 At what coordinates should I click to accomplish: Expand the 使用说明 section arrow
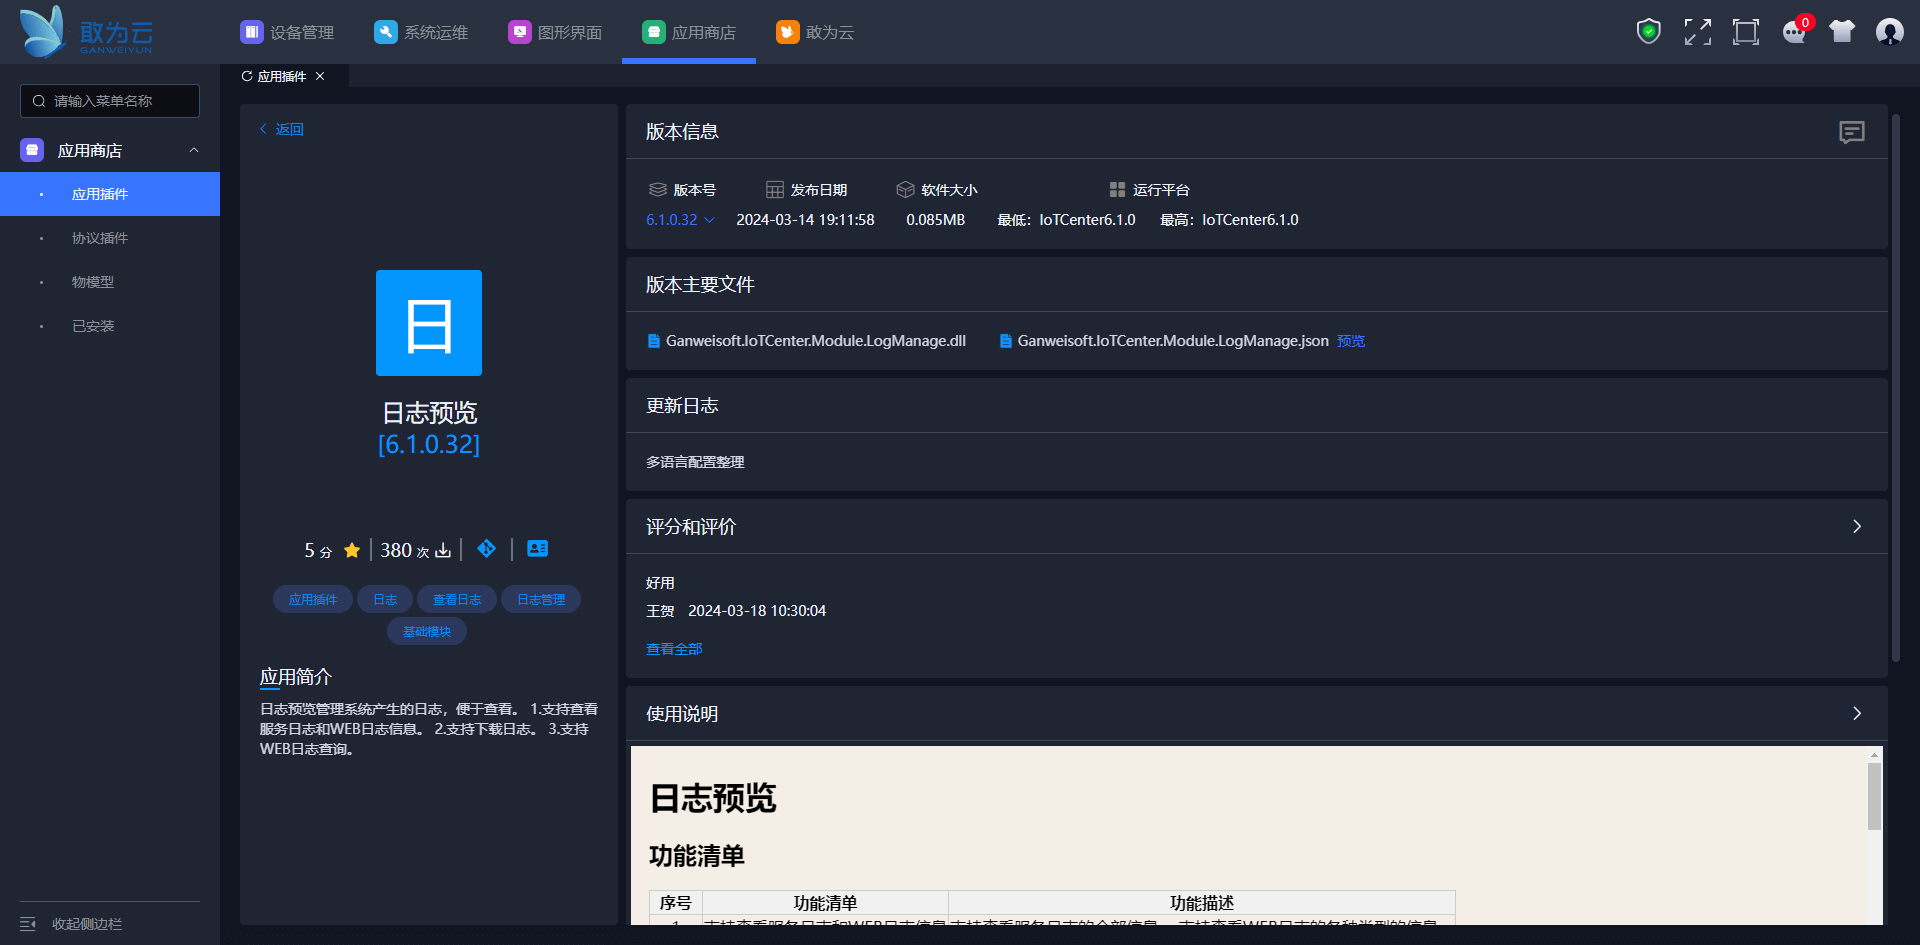[1857, 714]
